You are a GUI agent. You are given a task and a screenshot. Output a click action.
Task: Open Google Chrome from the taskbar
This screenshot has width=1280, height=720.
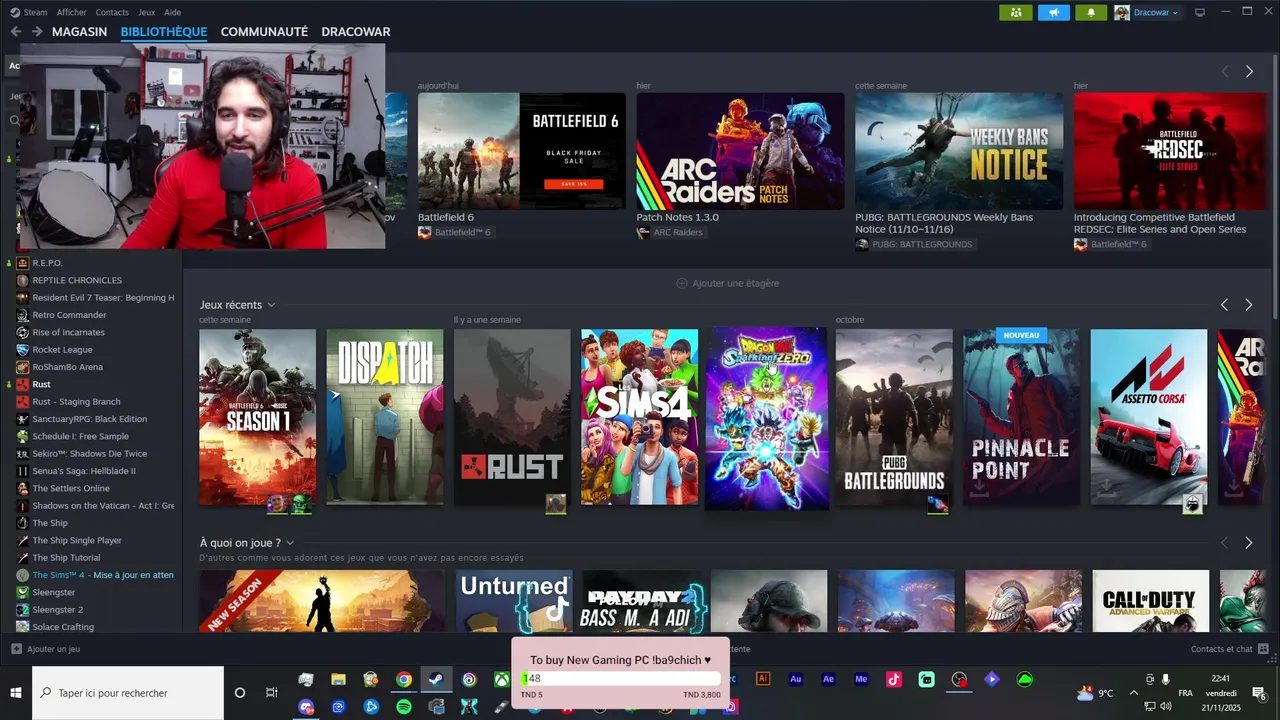403,679
